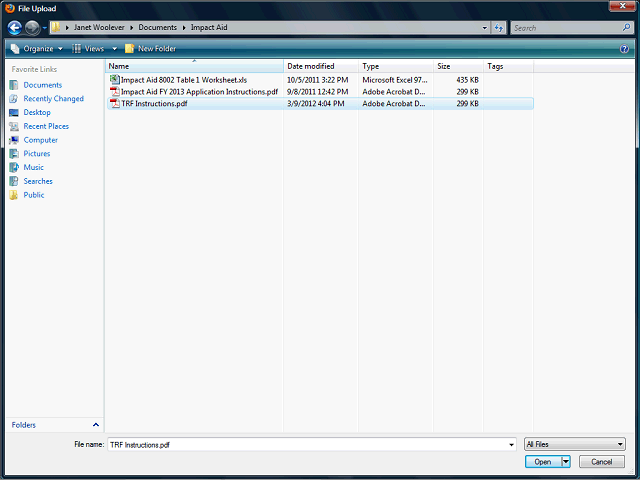Expand the File name dropdown arrow
Image resolution: width=640 pixels, height=480 pixels.
click(511, 444)
